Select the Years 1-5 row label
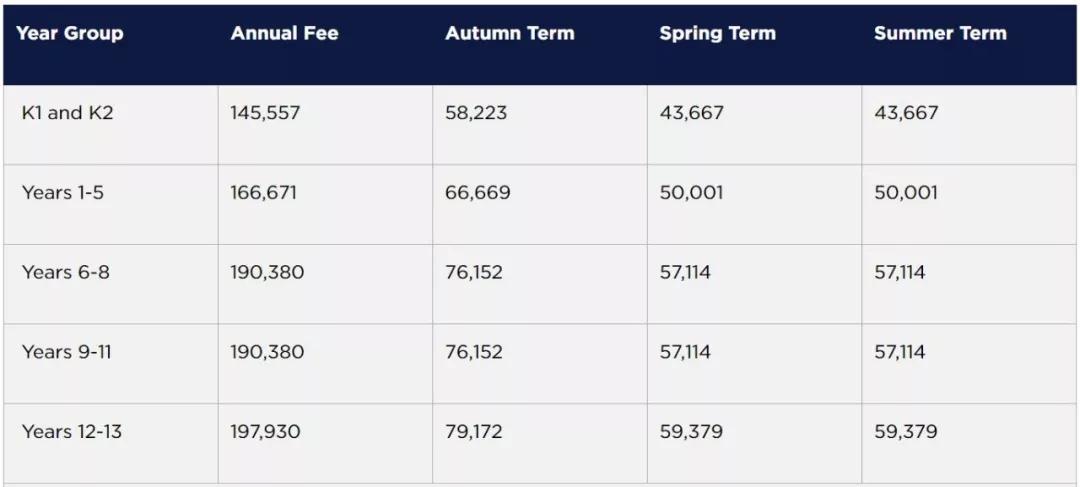1080x487 pixels. 63,192
